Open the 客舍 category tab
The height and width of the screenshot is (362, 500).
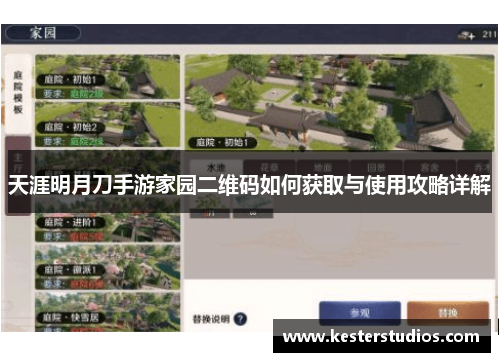point(429,167)
